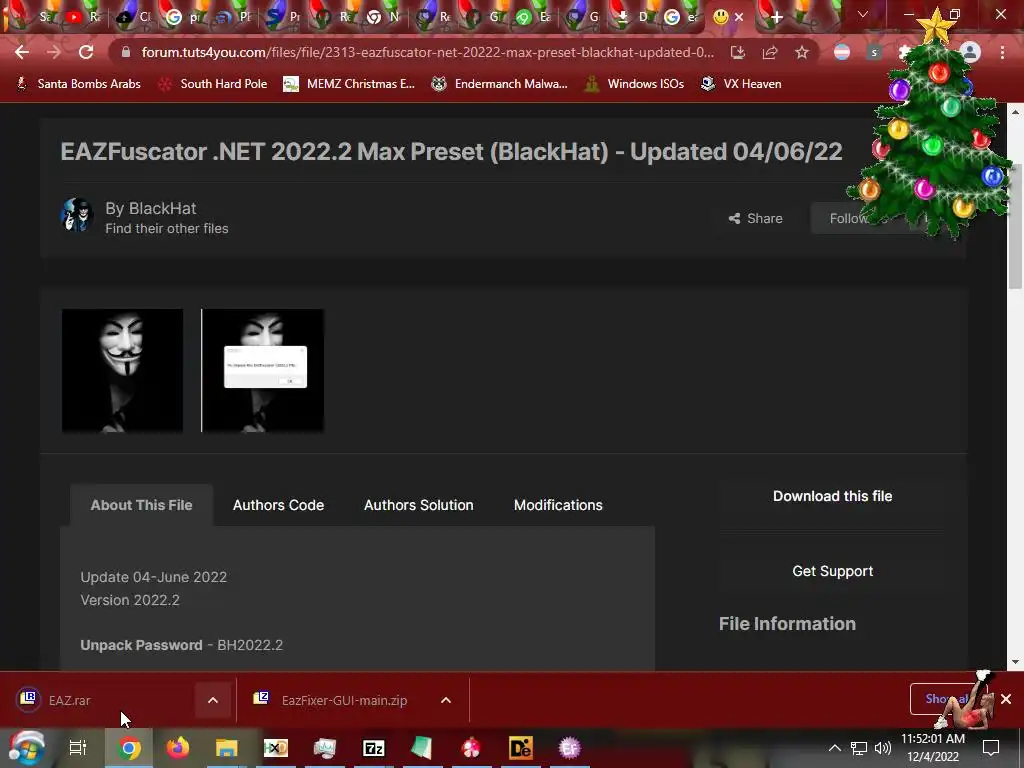Open the notification center icon

[x=991, y=748]
